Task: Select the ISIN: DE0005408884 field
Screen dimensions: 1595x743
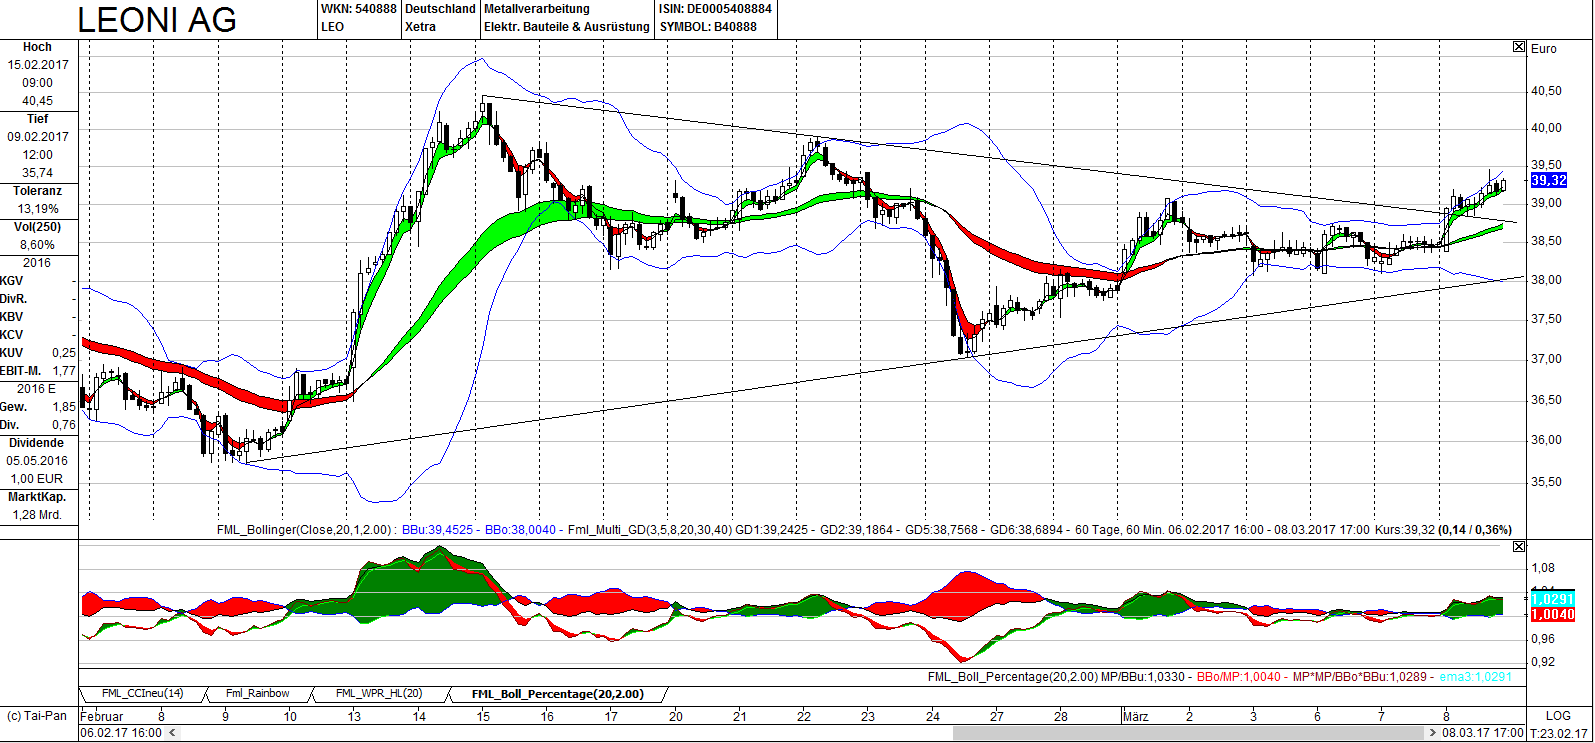Action: [x=716, y=9]
